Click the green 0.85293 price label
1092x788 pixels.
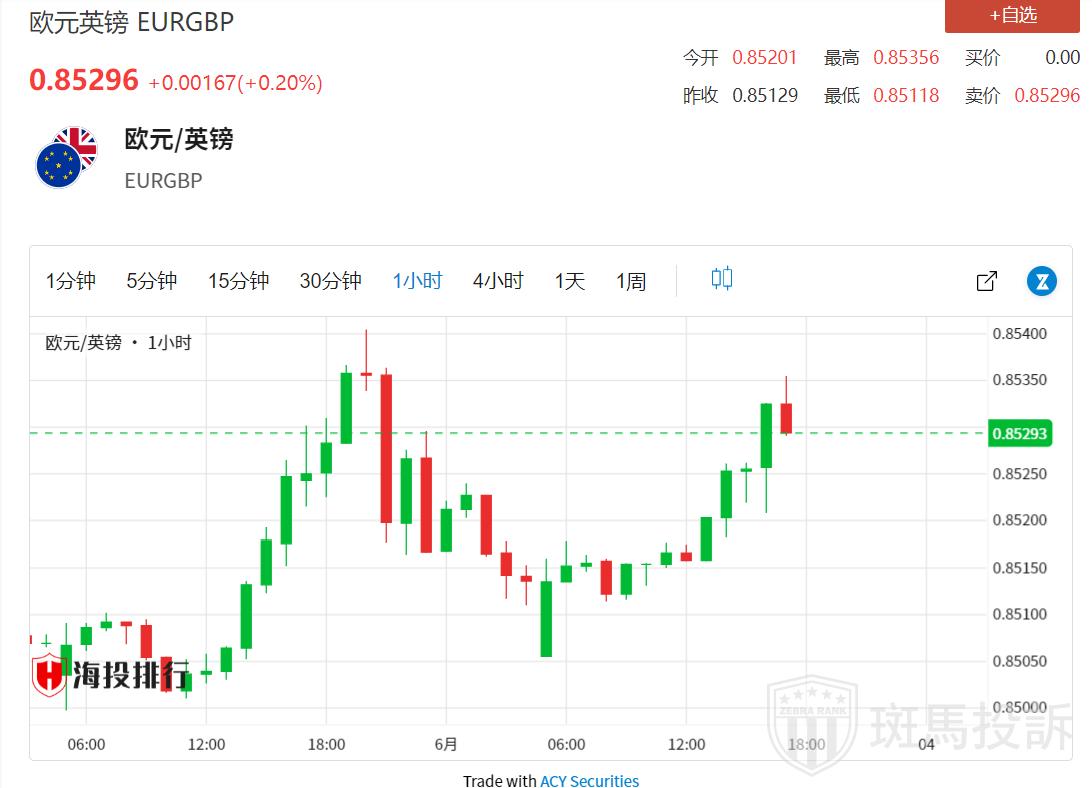[x=1018, y=434]
